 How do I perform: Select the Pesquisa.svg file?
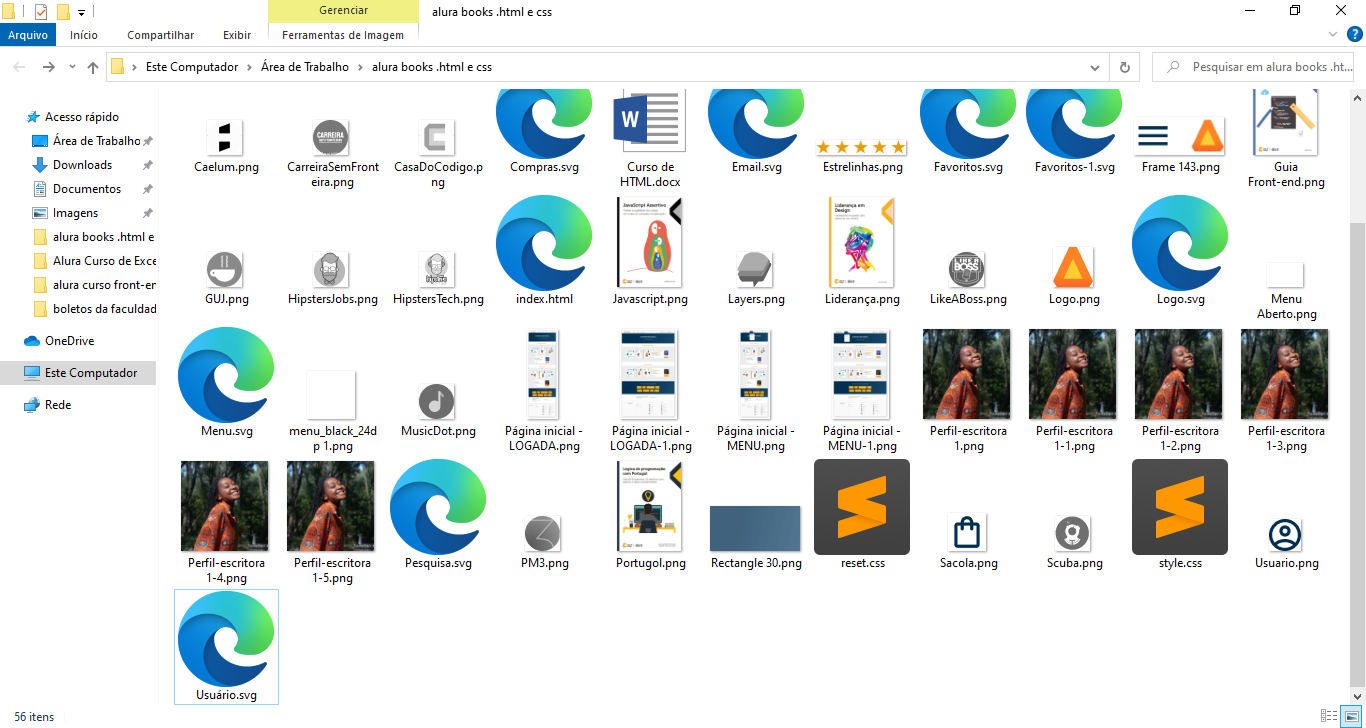[x=438, y=506]
